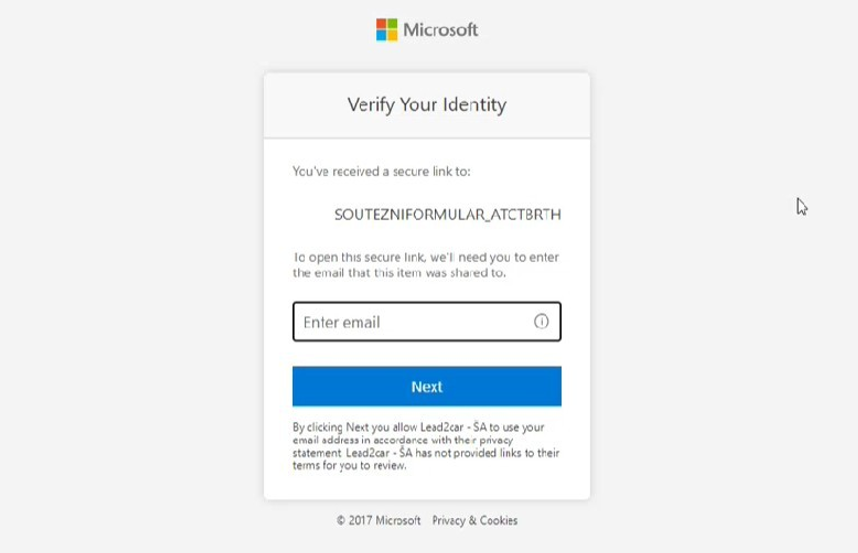Click the Verify Your Identity heading

tap(426, 104)
